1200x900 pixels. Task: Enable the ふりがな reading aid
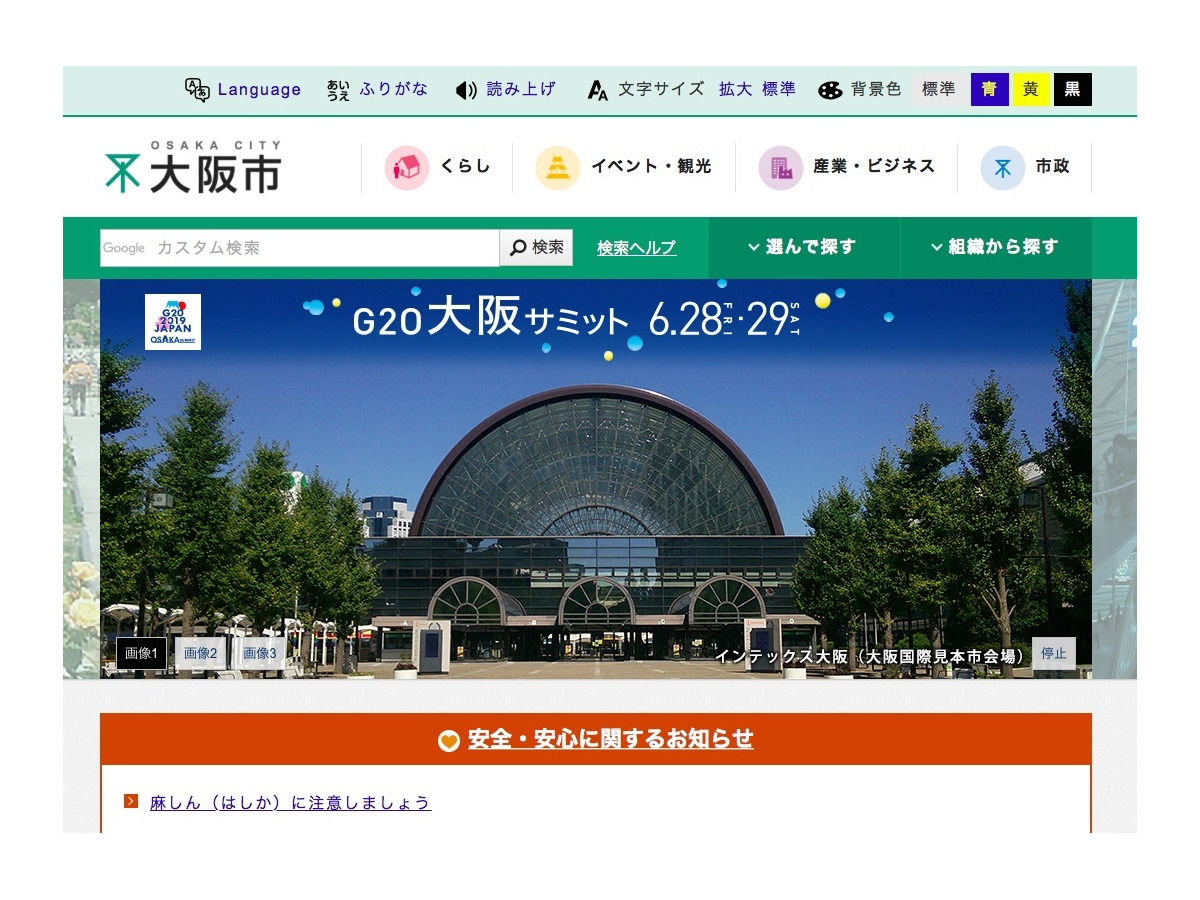(x=392, y=89)
